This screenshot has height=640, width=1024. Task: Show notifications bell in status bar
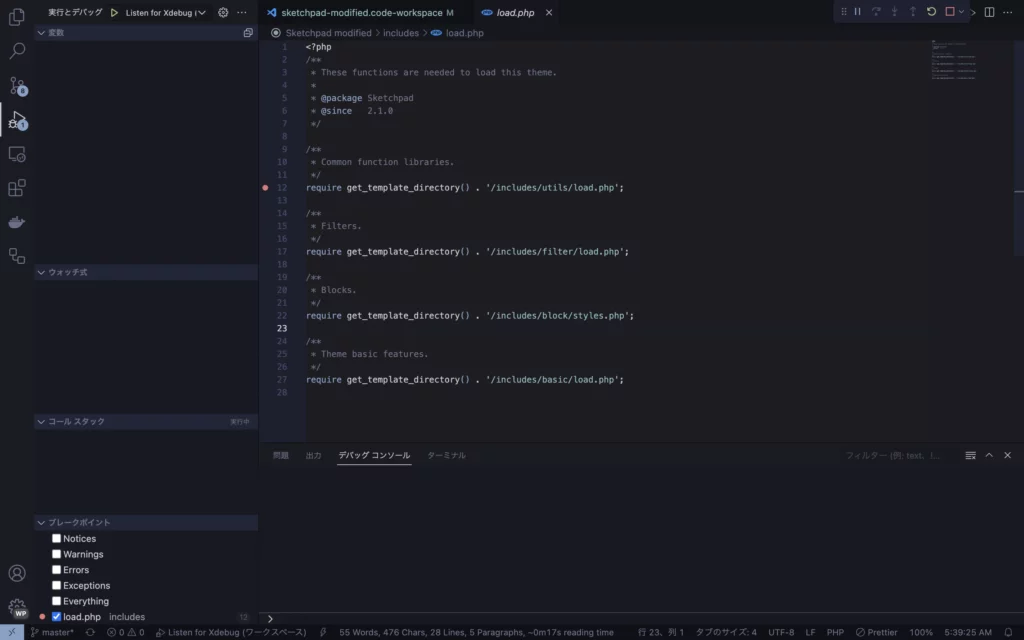(1008, 632)
